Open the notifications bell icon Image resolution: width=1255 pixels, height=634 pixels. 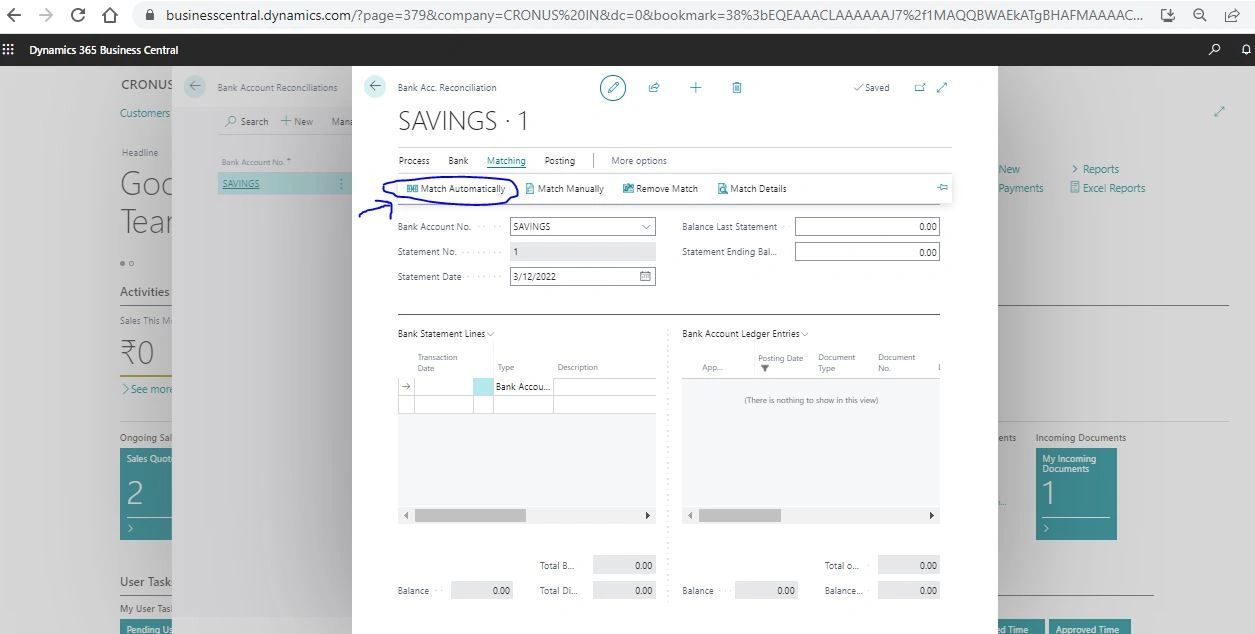(x=1245, y=49)
